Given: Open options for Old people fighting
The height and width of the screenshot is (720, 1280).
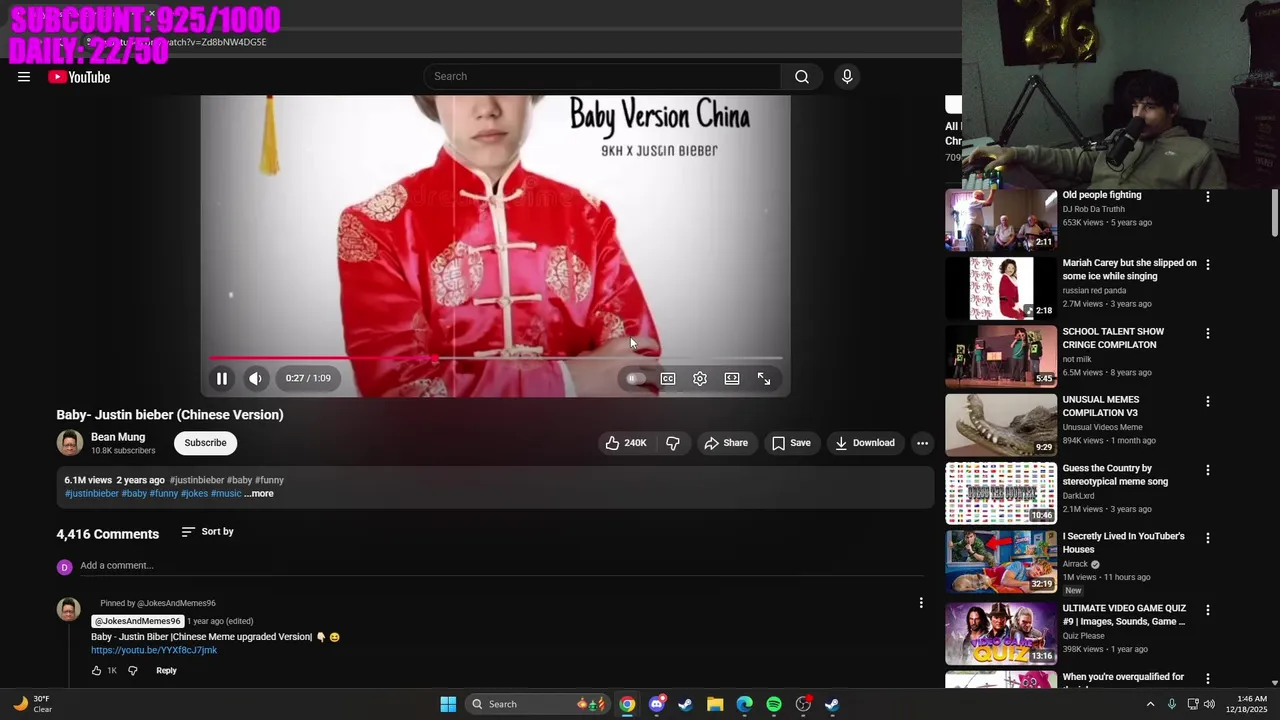Looking at the screenshot, I should click(x=1207, y=197).
